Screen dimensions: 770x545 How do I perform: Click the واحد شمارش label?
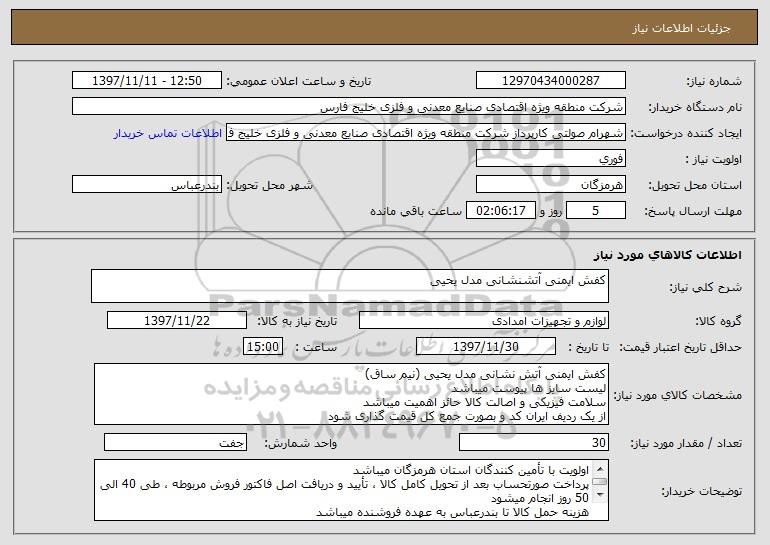tap(301, 443)
